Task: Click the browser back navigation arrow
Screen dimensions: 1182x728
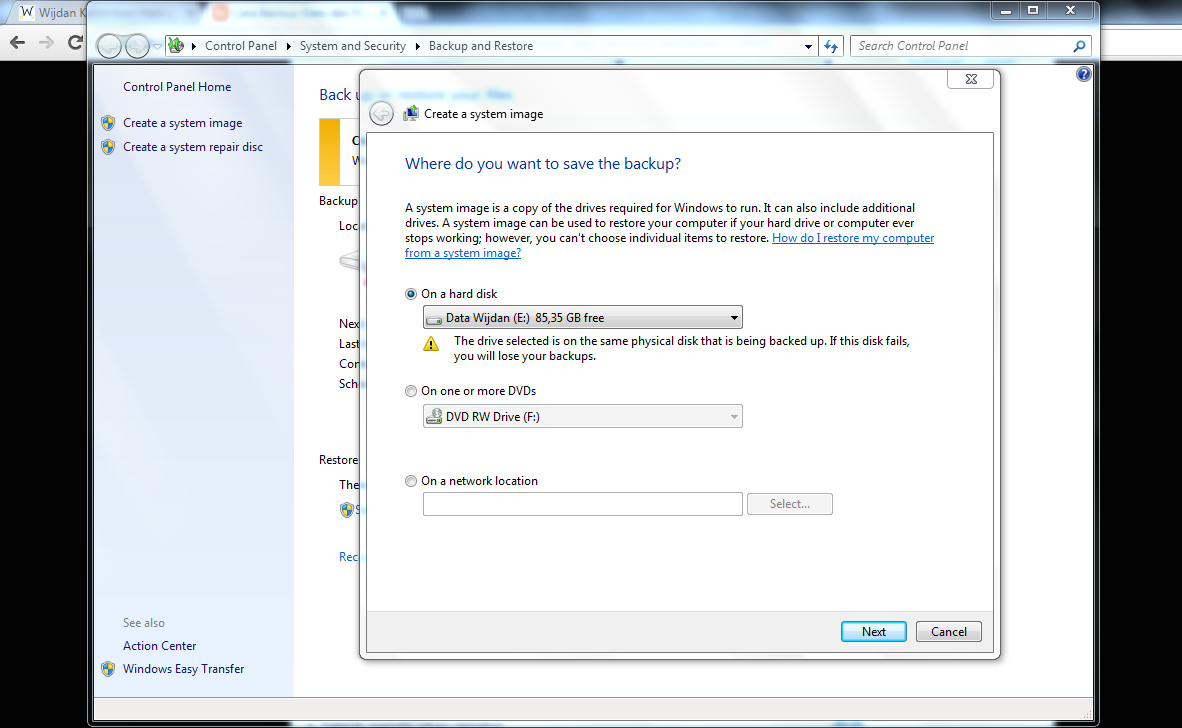Action: pos(16,42)
